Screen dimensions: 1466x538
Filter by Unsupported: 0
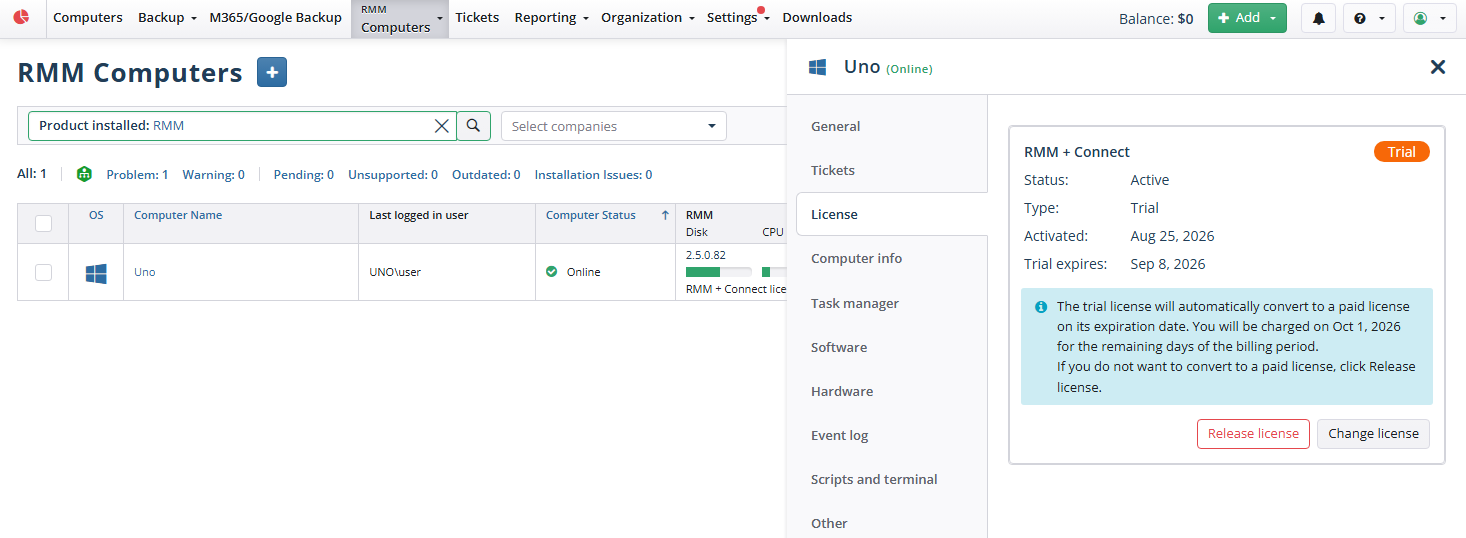[393, 175]
